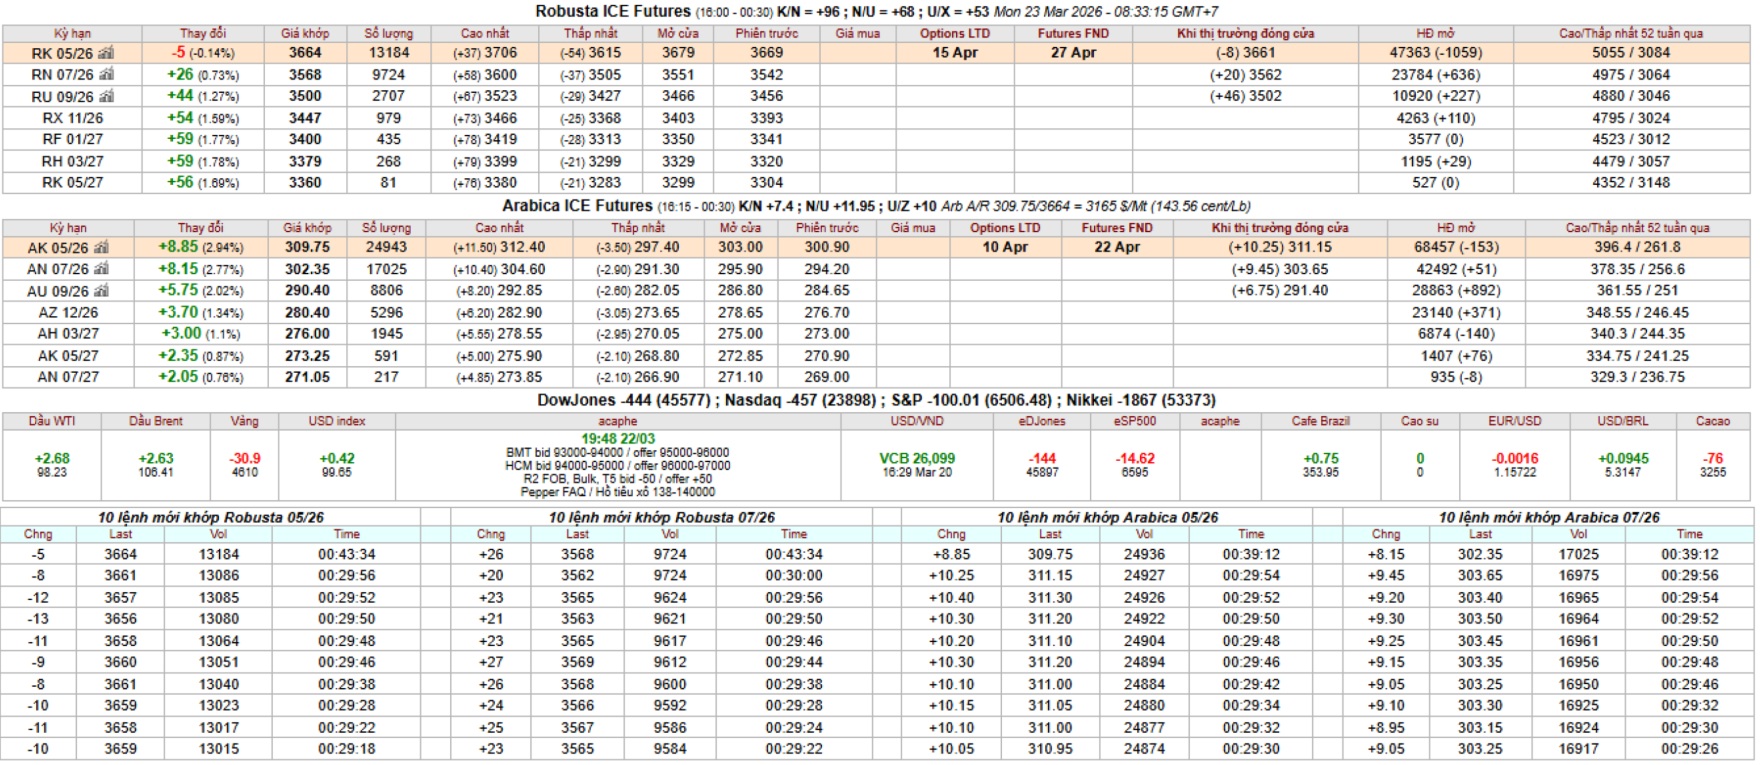The image size is (1760, 765).
Task: Open chart icon for Robusta RK 05/26
Action: (x=106, y=53)
